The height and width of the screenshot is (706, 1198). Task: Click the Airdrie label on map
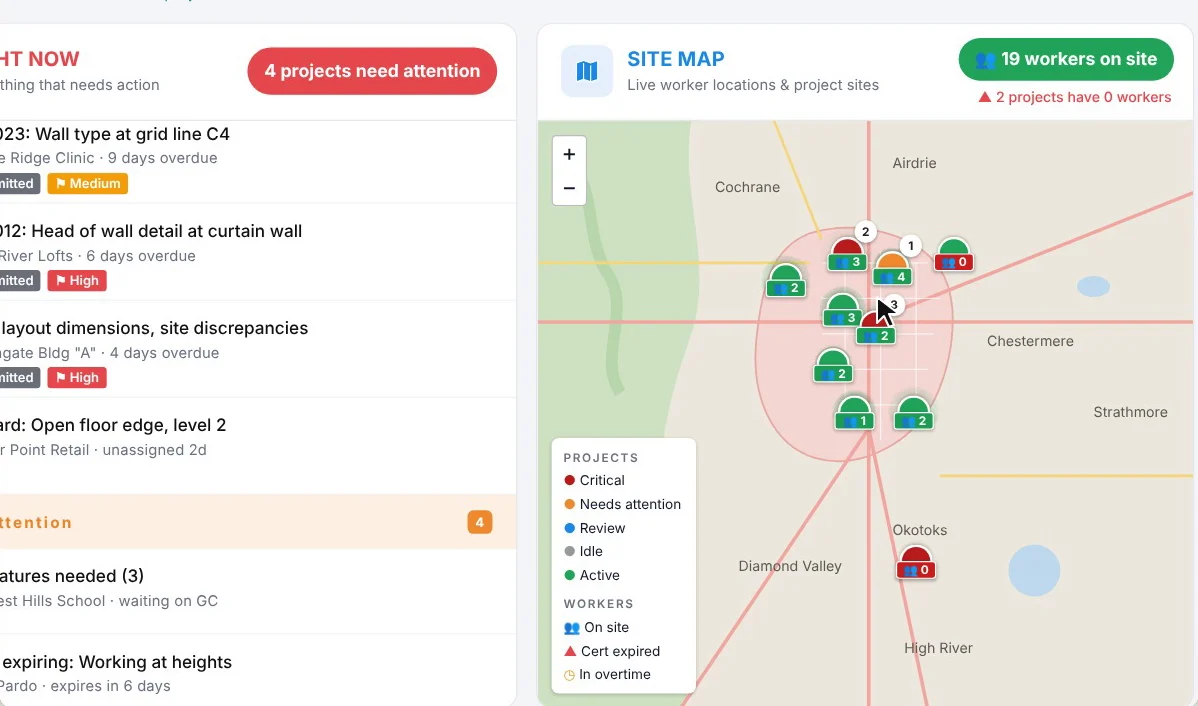click(915, 163)
